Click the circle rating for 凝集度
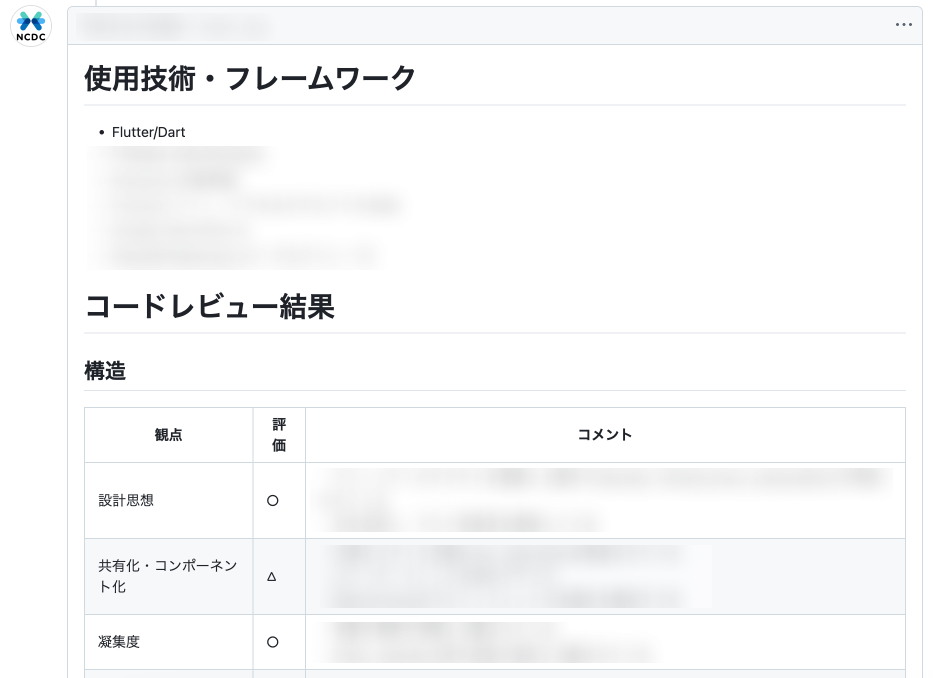 point(273,642)
